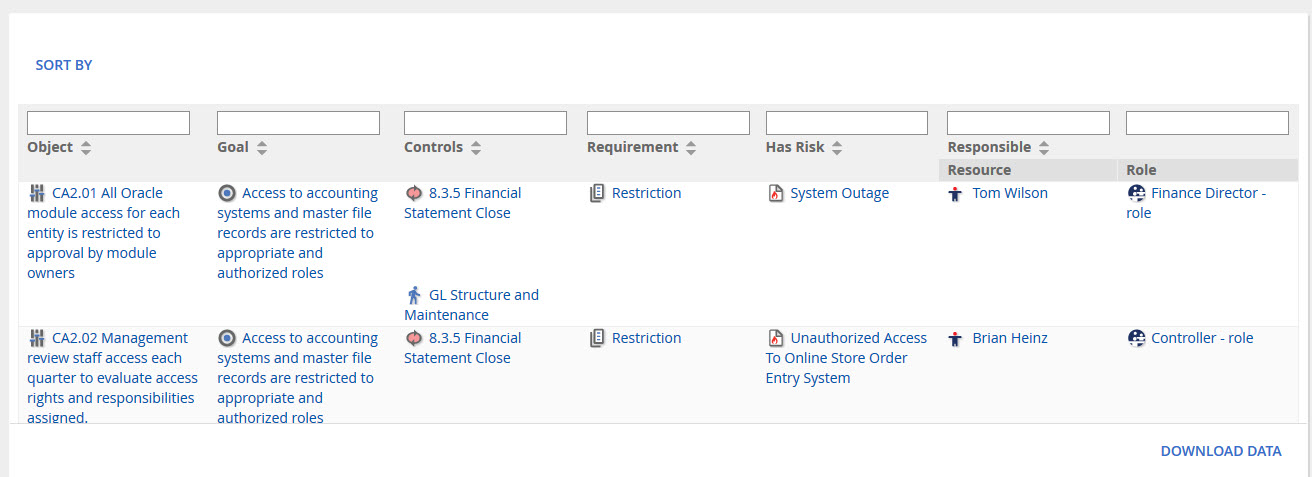Viewport: 1312px width, 477px height.
Task: Sort by the Goal column arrows
Action: pos(262,148)
